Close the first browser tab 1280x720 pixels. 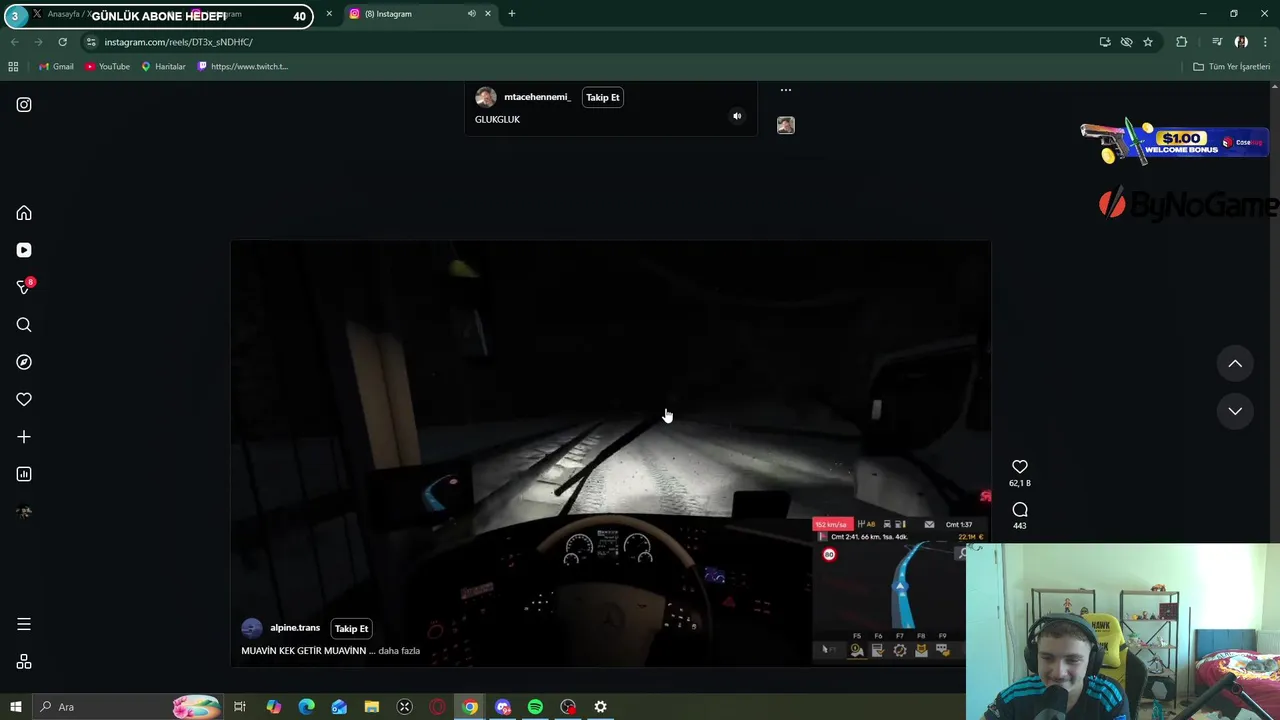[329, 14]
